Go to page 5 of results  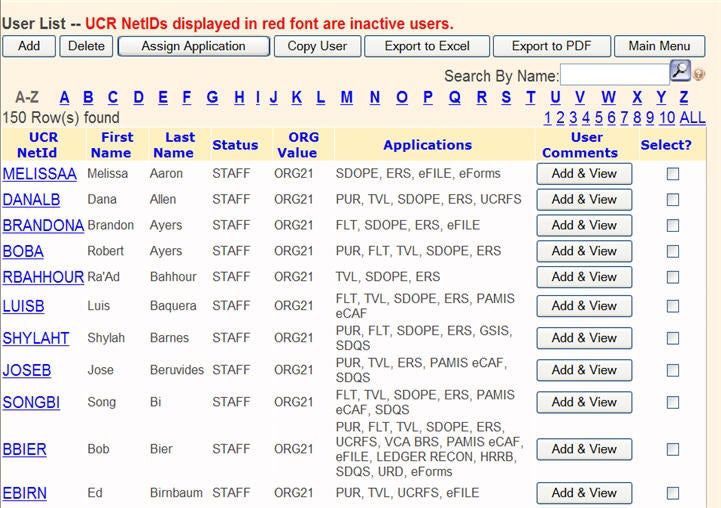click(597, 118)
